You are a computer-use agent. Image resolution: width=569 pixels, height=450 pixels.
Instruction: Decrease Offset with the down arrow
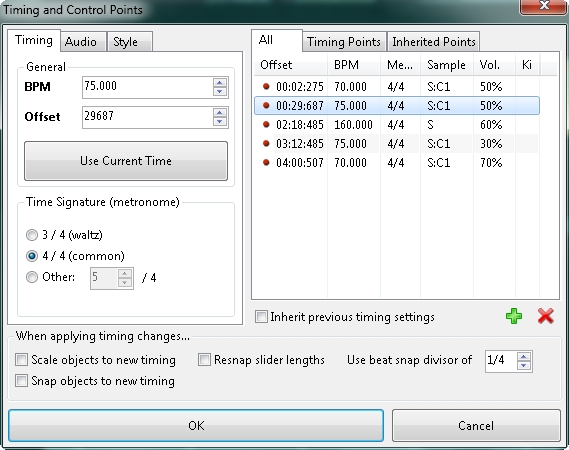220,122
